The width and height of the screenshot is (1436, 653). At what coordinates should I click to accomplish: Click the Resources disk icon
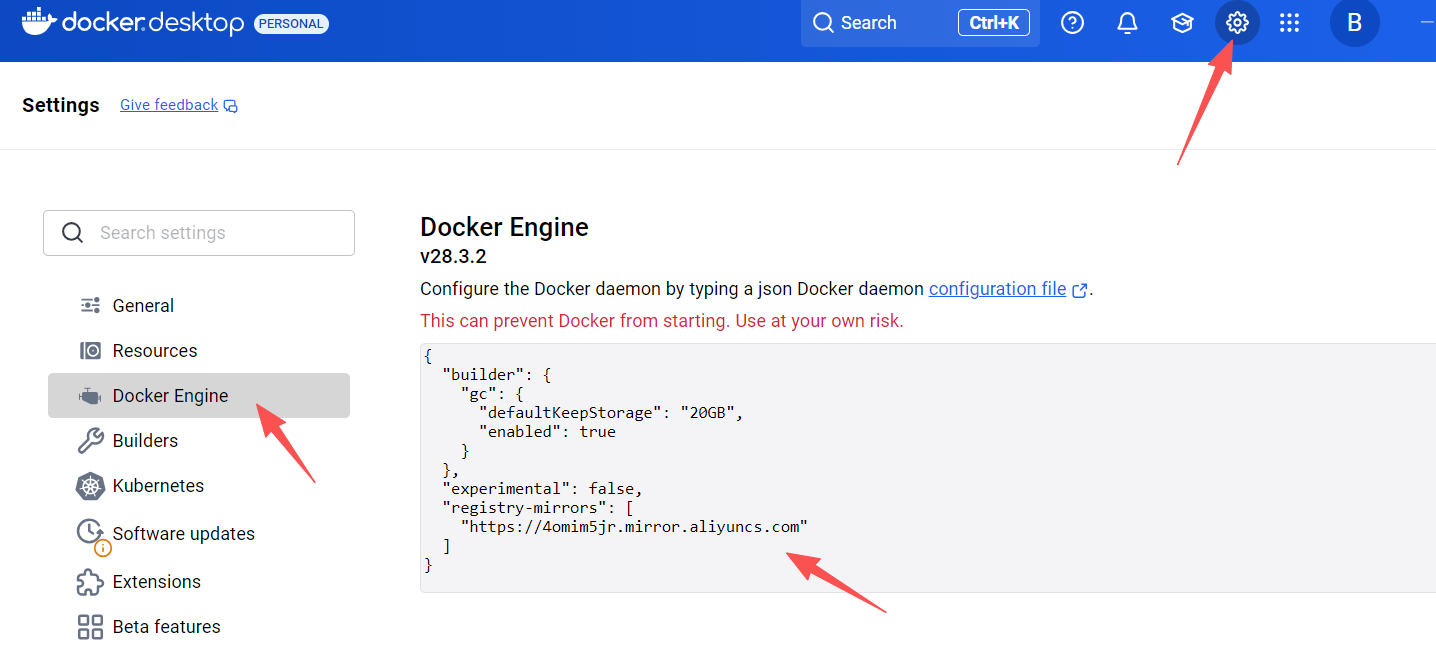90,351
